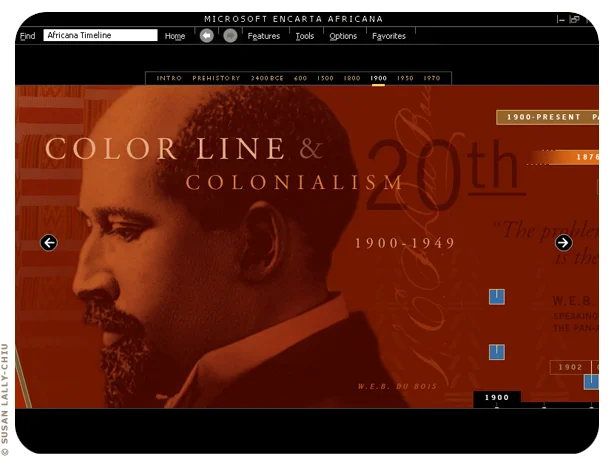Select the highlighted 1900 era tab

[x=378, y=78]
